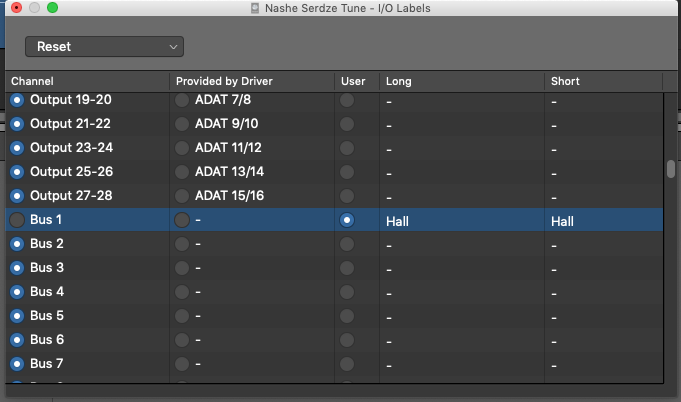This screenshot has width=681, height=402.
Task: Select Channel radio for Output 25-26
Action: click(17, 172)
